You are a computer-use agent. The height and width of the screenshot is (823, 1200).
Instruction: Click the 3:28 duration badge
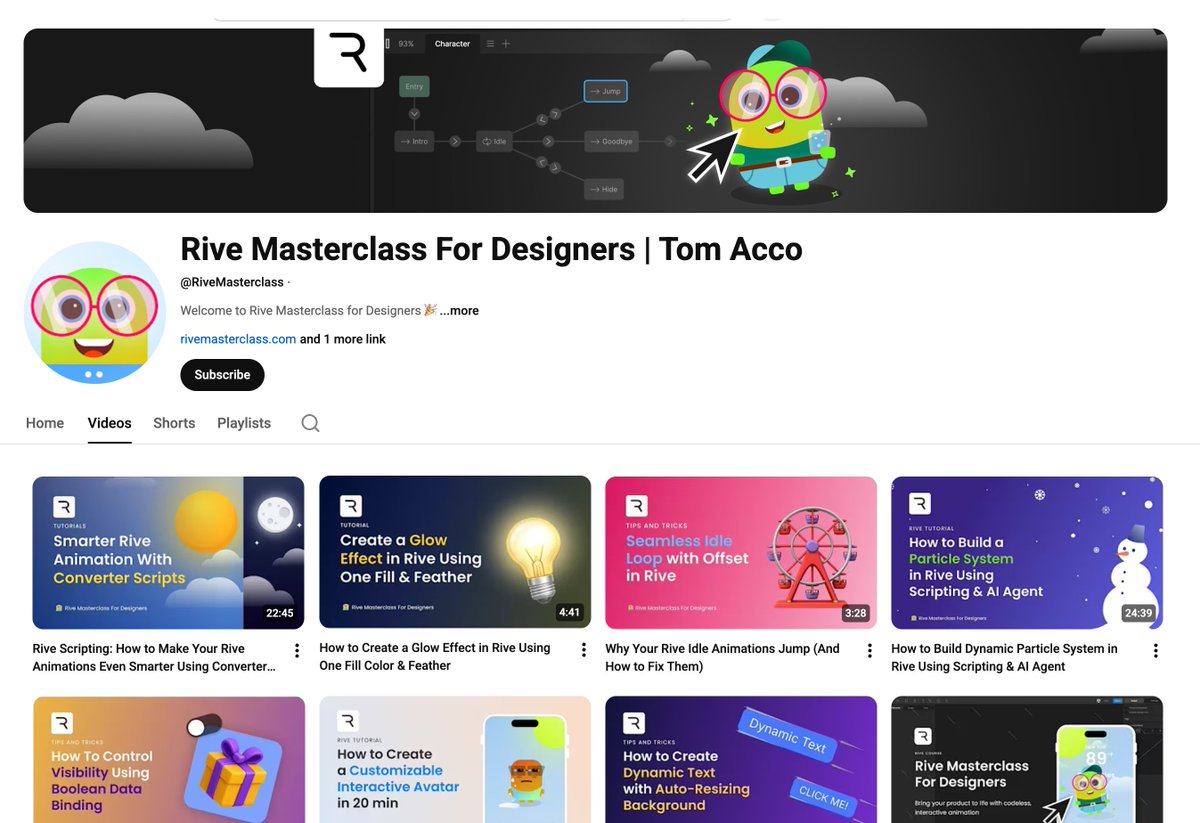click(x=855, y=613)
